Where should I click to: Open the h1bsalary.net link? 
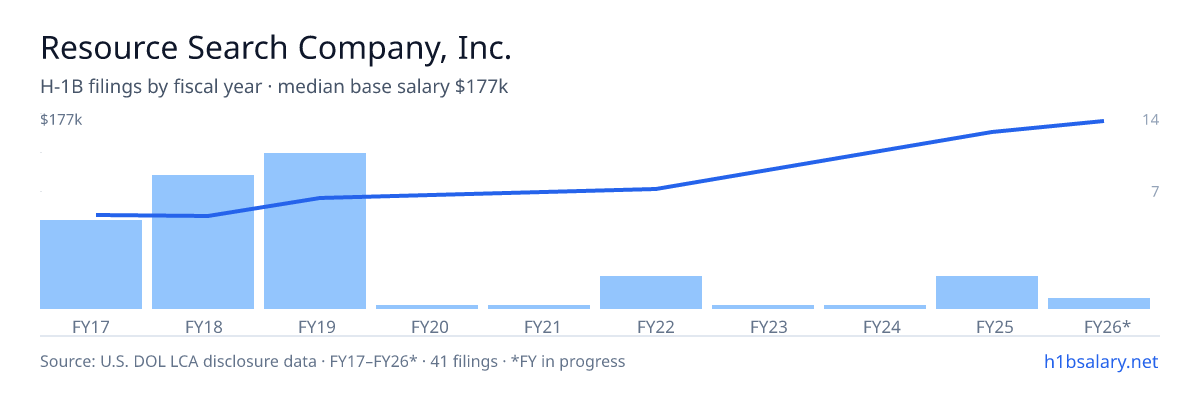1100,361
